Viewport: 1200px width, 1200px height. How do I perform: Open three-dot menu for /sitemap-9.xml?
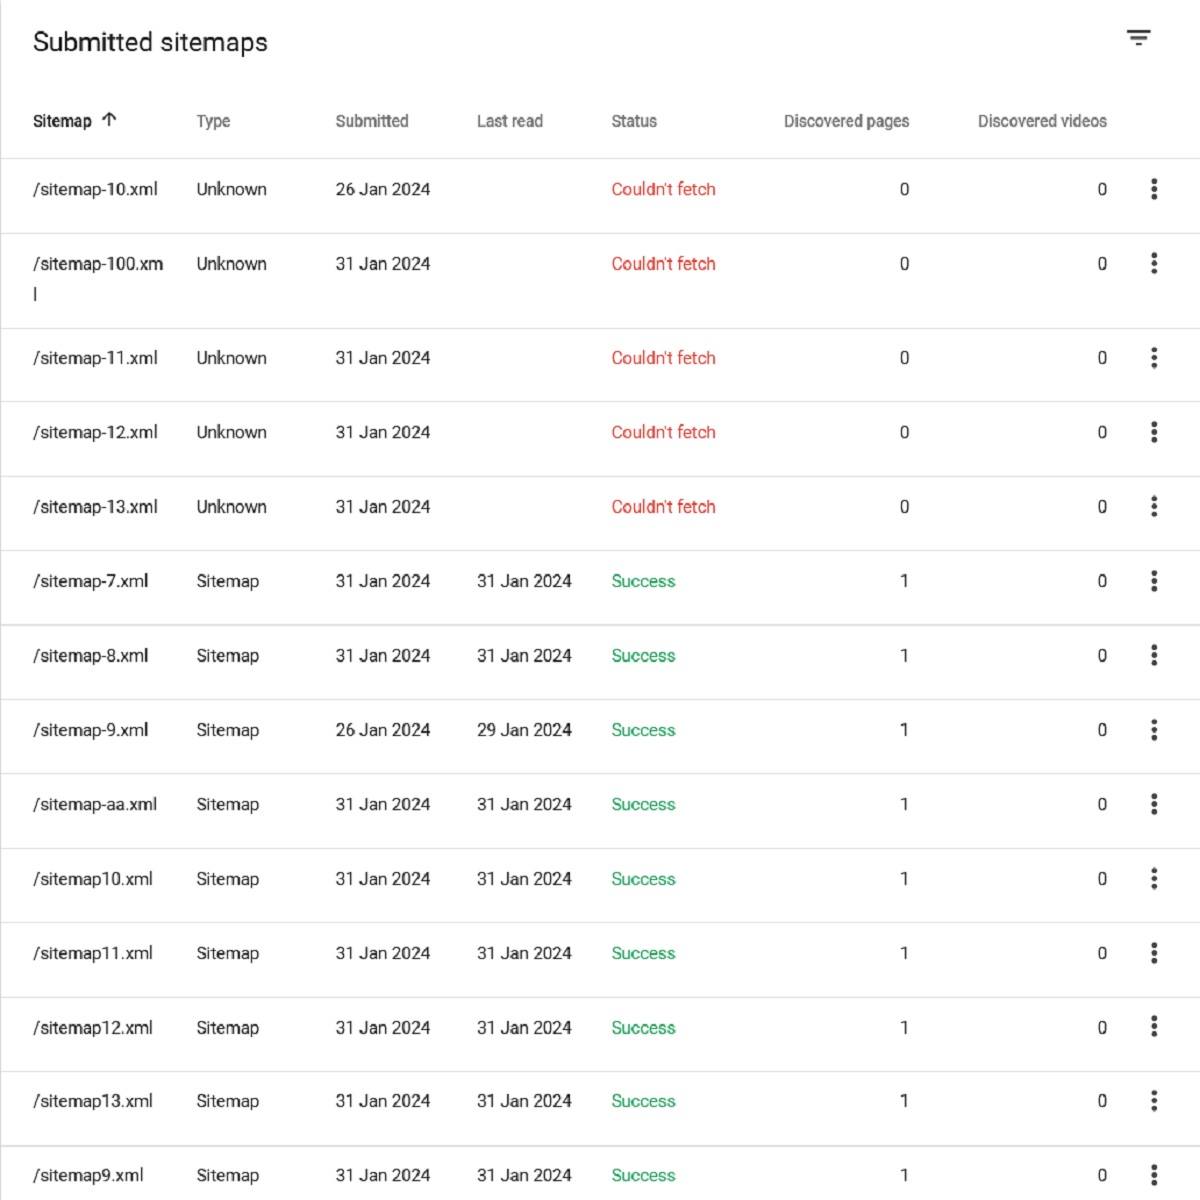coord(1154,730)
